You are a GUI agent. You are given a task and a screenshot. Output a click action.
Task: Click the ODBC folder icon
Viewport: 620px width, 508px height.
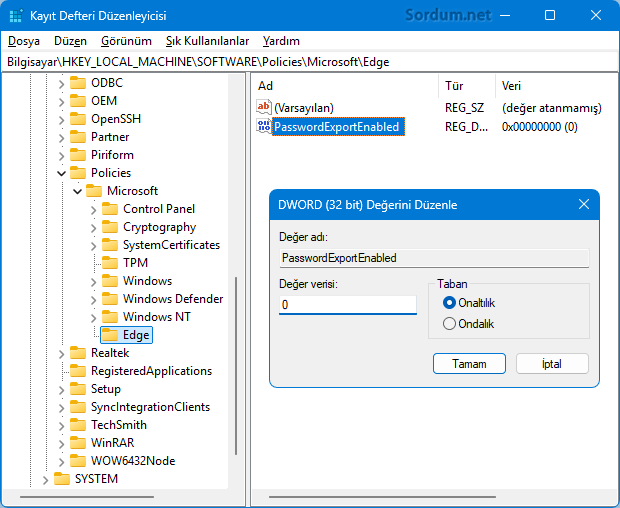pos(78,83)
